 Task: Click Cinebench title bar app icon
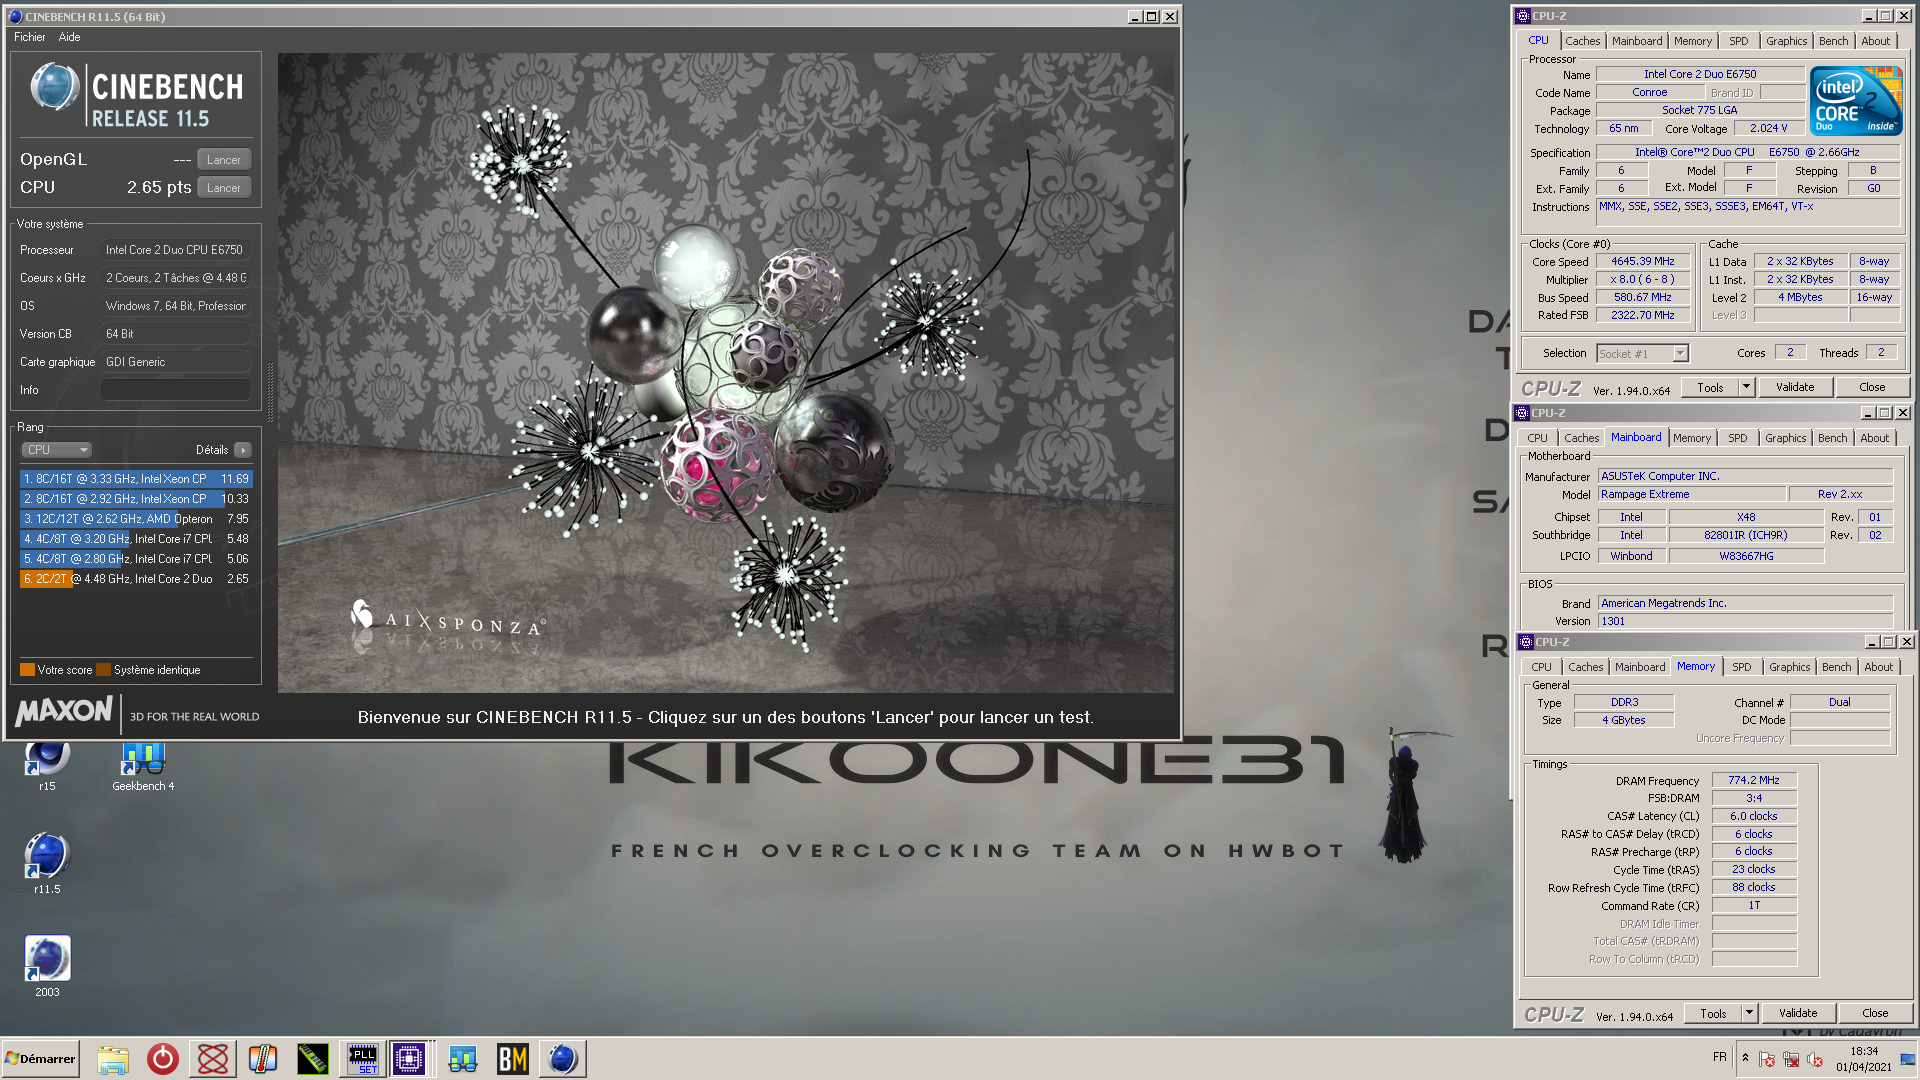[x=15, y=16]
